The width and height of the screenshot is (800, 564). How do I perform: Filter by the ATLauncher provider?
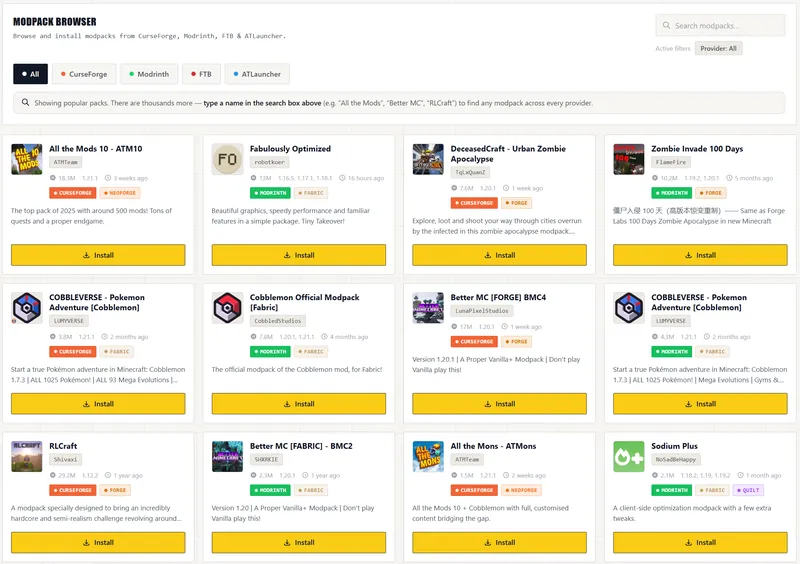point(257,74)
